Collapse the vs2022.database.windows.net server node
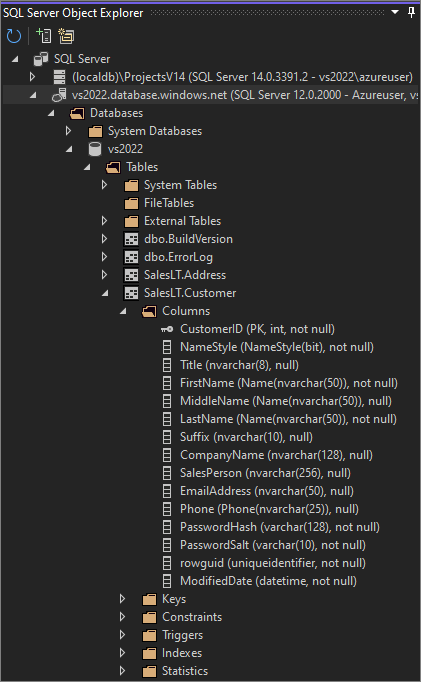421x682 pixels. (x=33, y=95)
